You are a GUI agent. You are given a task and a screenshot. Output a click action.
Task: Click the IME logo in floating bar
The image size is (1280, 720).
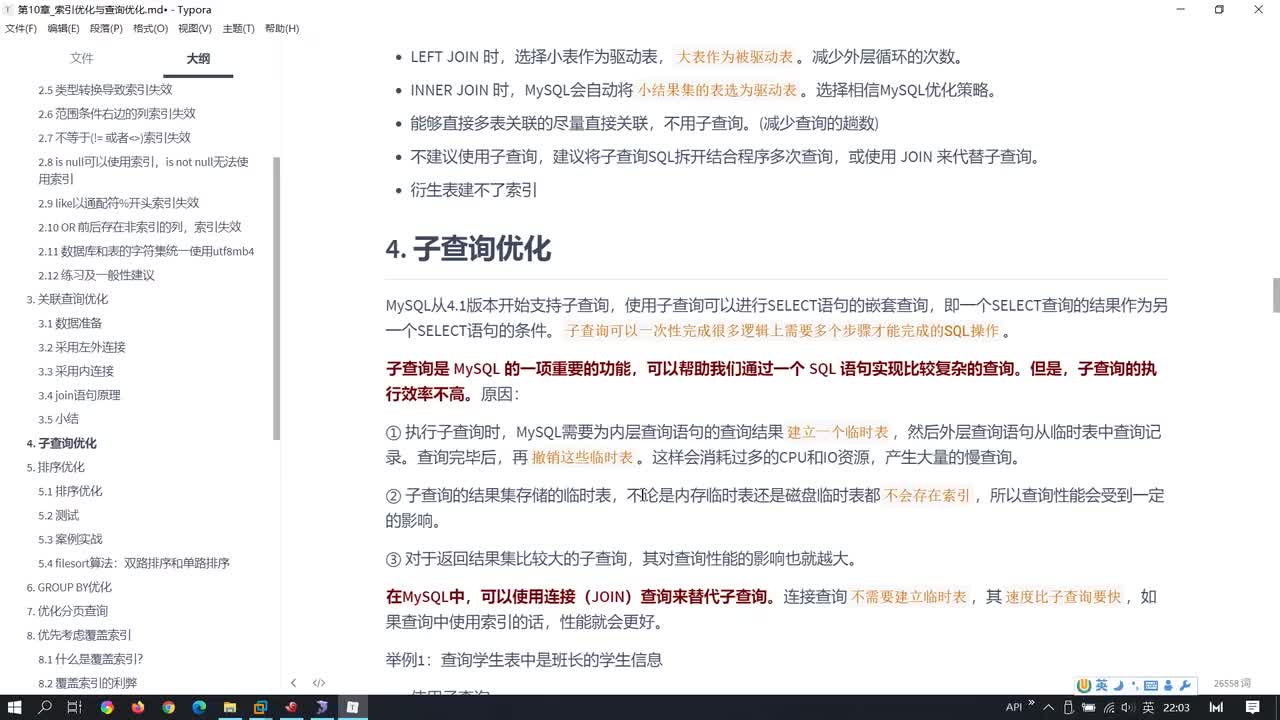[1084, 685]
